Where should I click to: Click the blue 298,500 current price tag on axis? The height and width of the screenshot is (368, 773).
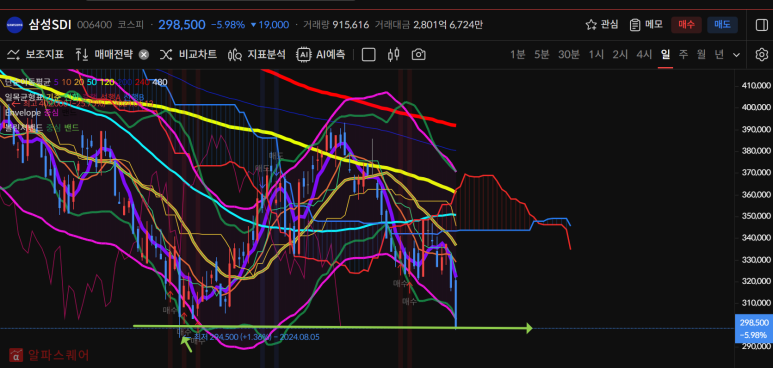(754, 329)
